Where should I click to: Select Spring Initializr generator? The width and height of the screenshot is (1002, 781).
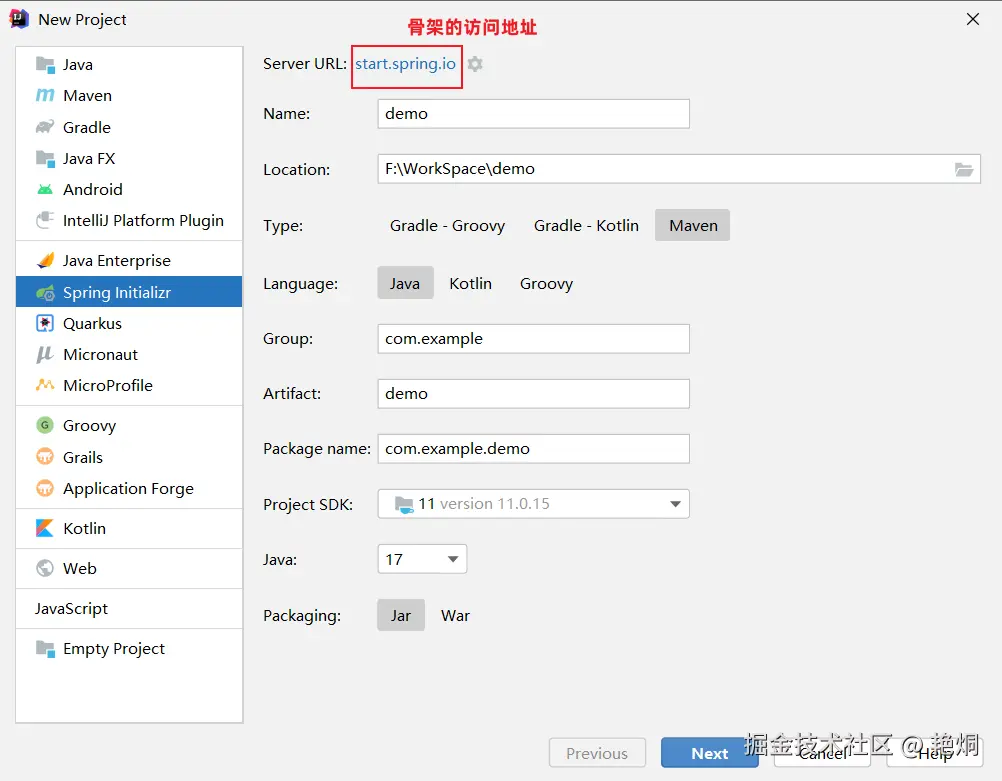click(129, 292)
